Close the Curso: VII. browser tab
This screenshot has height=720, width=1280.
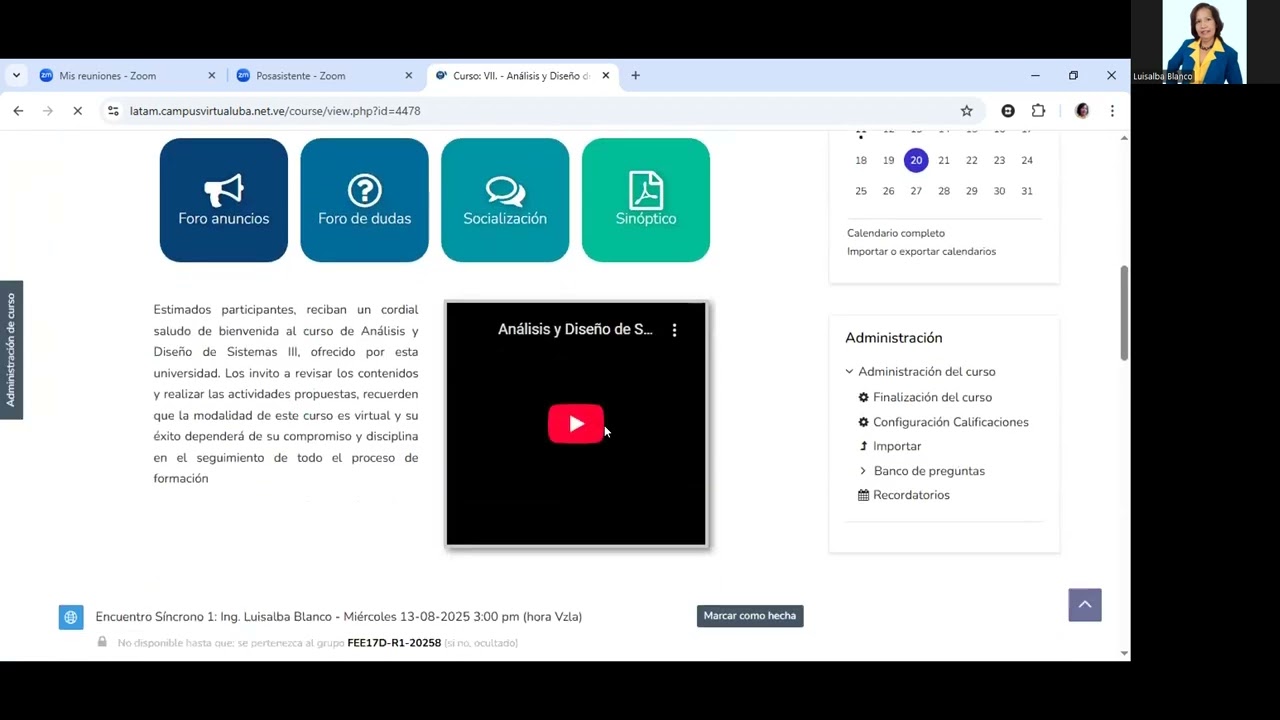pyautogui.click(x=605, y=76)
